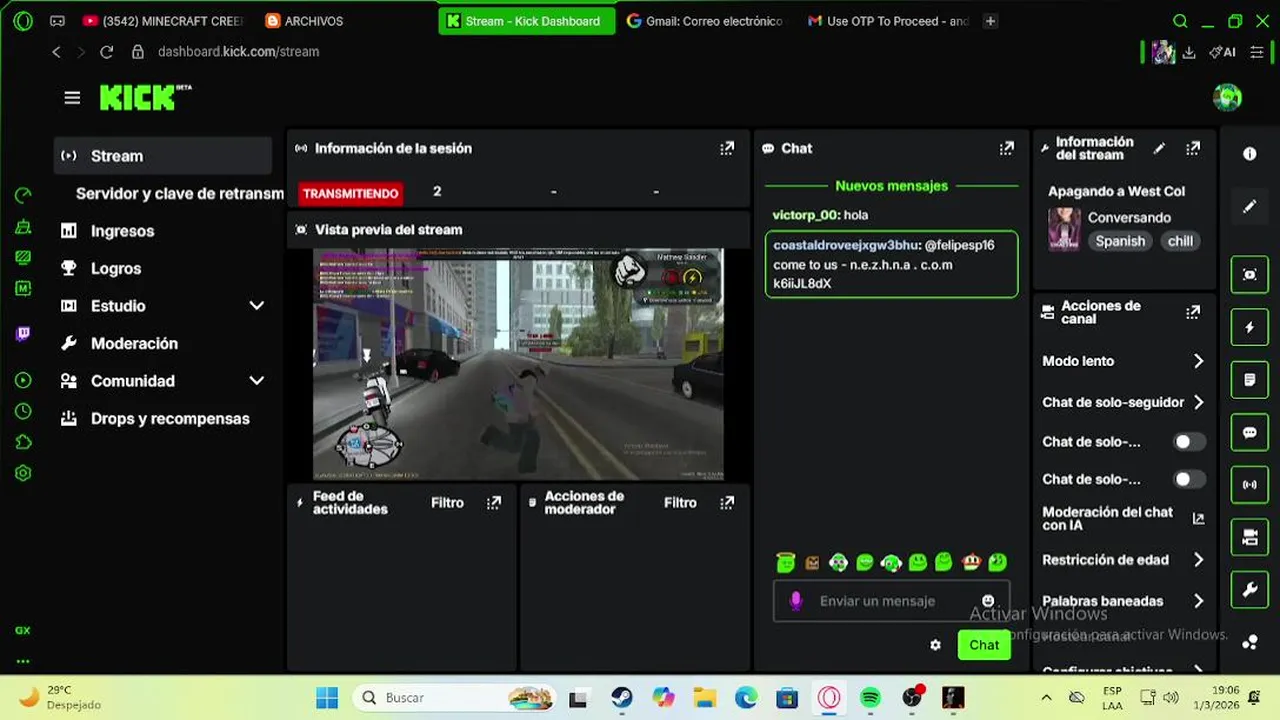Pop out the Acciones de canal panel
Screen dimensions: 1280x720
pos(1193,312)
